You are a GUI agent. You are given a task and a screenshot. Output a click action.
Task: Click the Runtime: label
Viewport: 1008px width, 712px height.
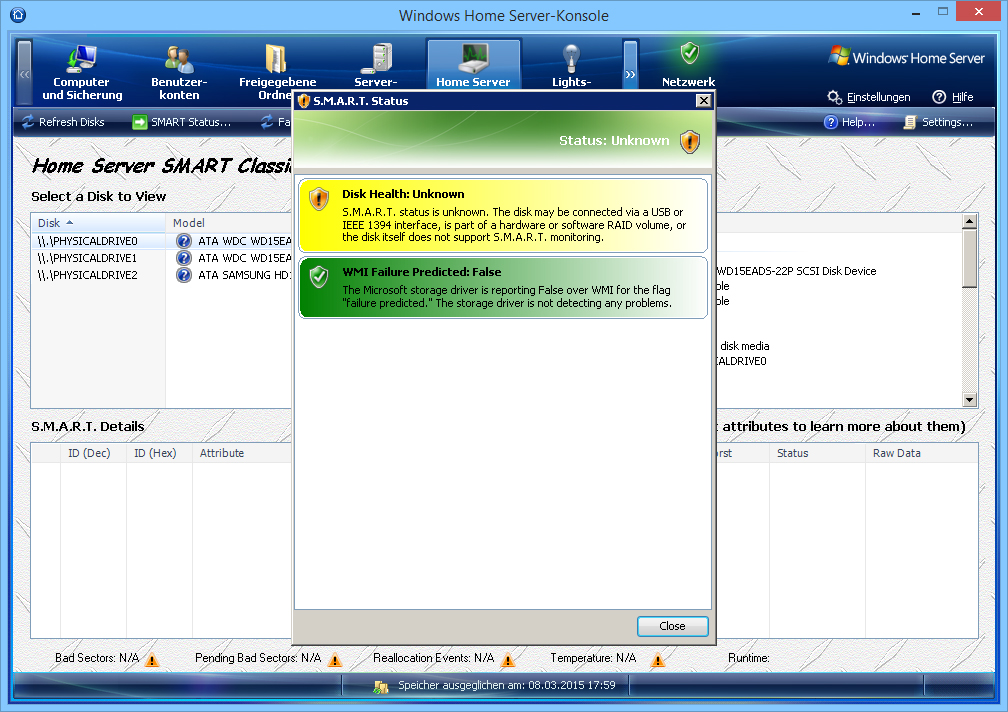[749, 658]
